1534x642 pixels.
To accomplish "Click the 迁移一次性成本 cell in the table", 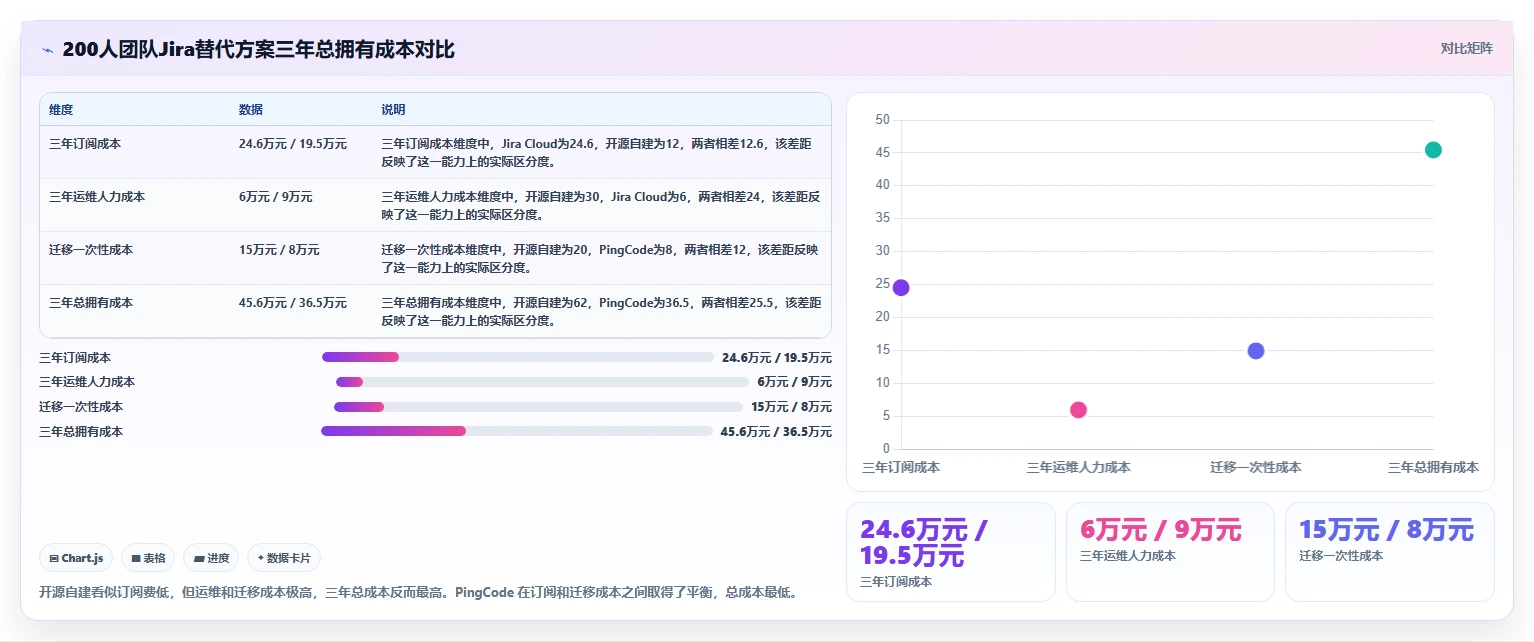I will point(91,250).
